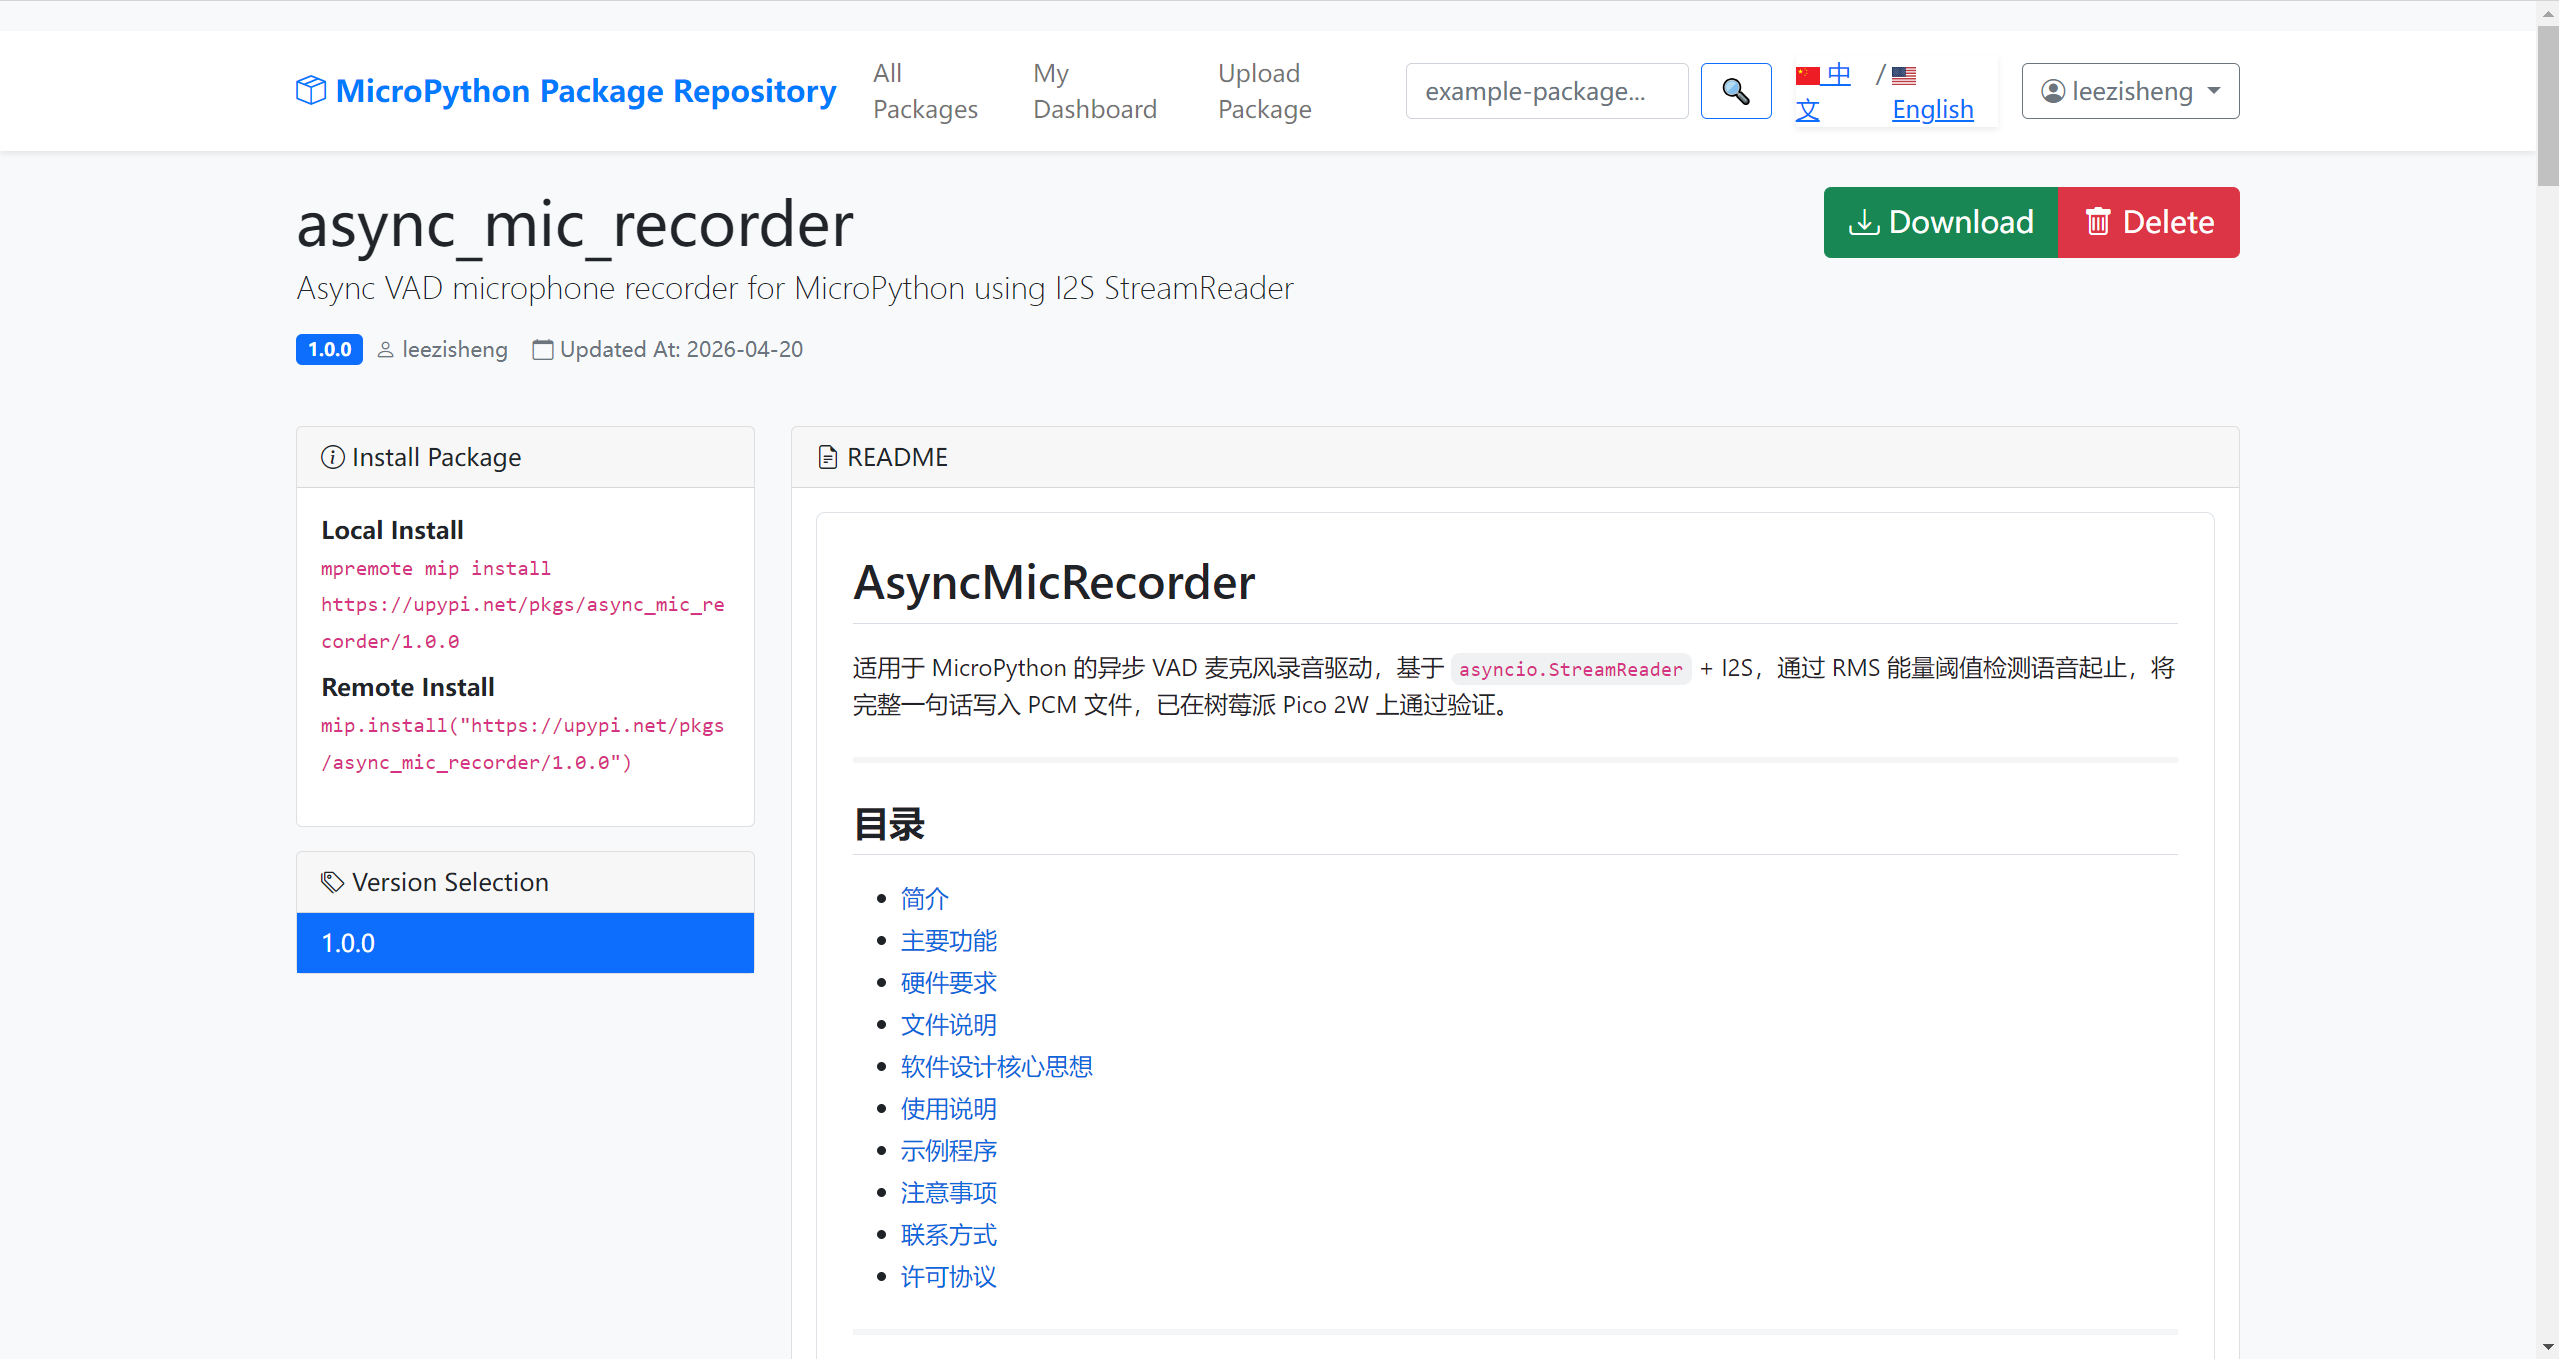Click the US flag language icon
The height and width of the screenshot is (1359, 2559).
coord(1904,75)
